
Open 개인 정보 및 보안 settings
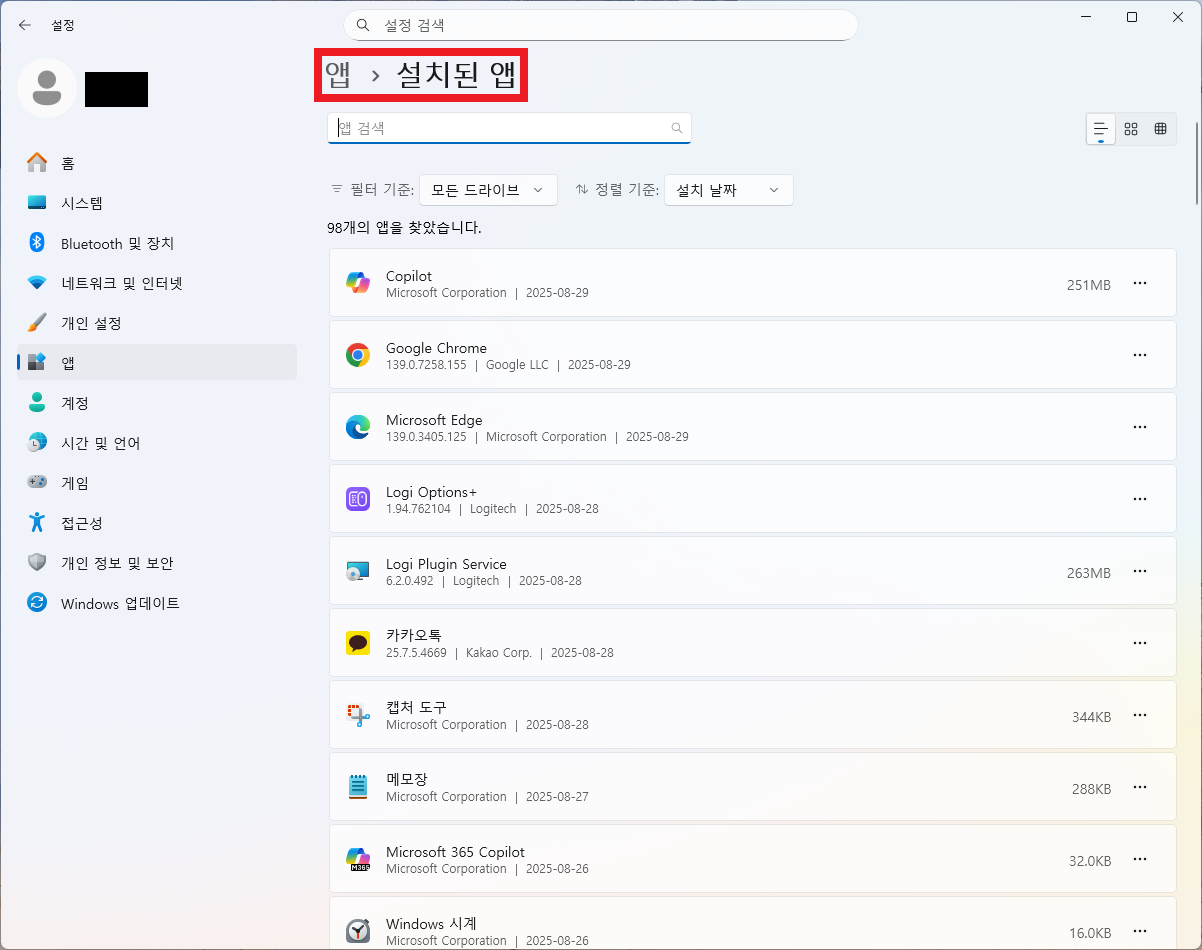157,563
